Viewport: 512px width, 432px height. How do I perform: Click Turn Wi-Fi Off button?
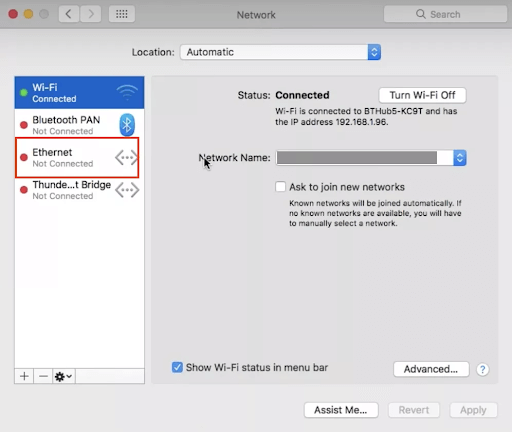422,95
